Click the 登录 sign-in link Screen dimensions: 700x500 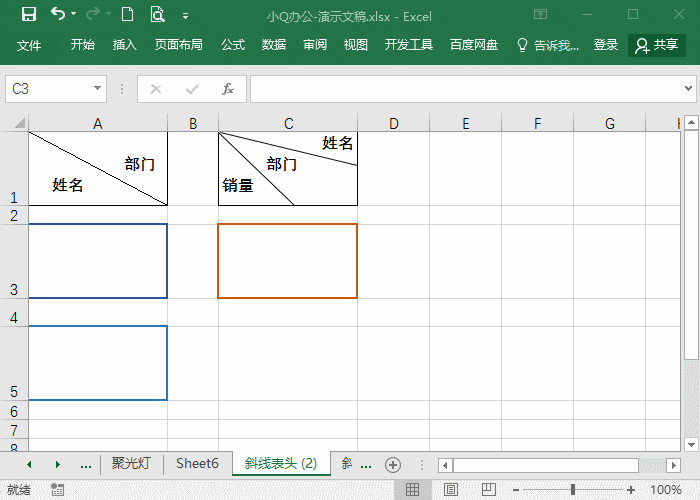click(x=606, y=45)
